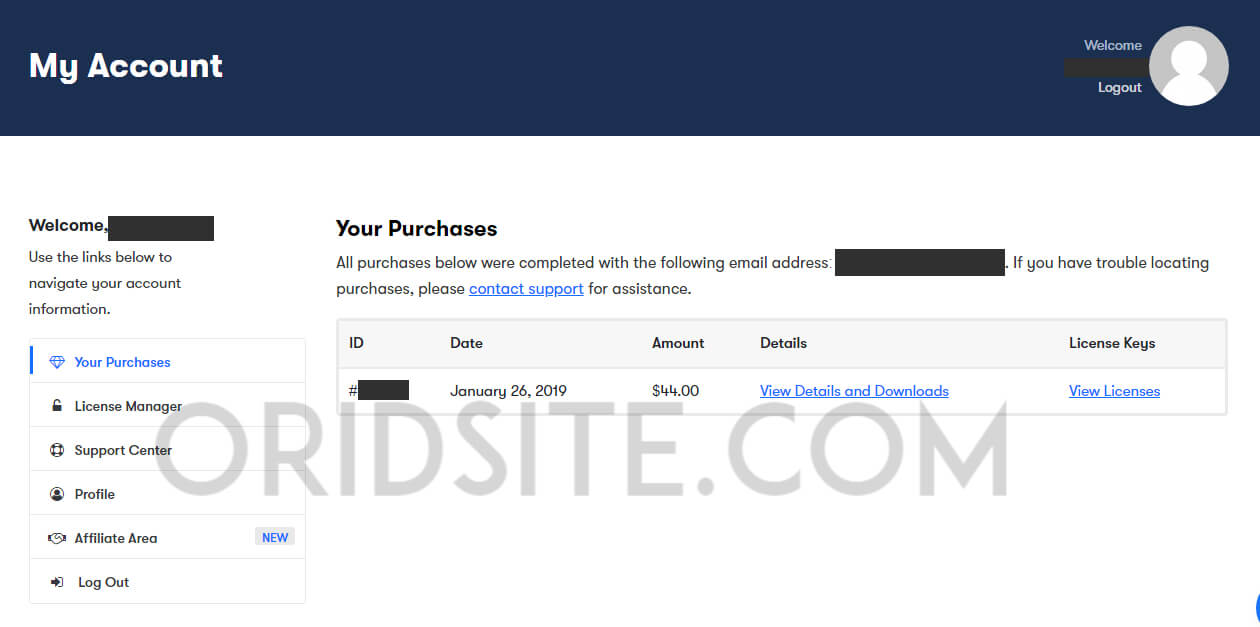Image resolution: width=1260 pixels, height=627 pixels.
Task: Open License Manager from the sidebar
Action: coord(168,406)
